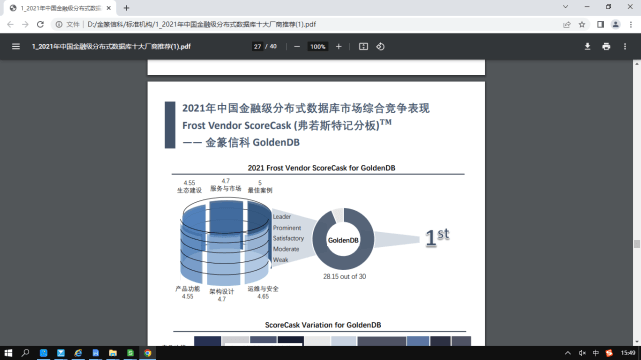Viewport: 641px width, 360px height.
Task: Open File Explorer from taskbar
Action: pyautogui.click(x=113, y=353)
